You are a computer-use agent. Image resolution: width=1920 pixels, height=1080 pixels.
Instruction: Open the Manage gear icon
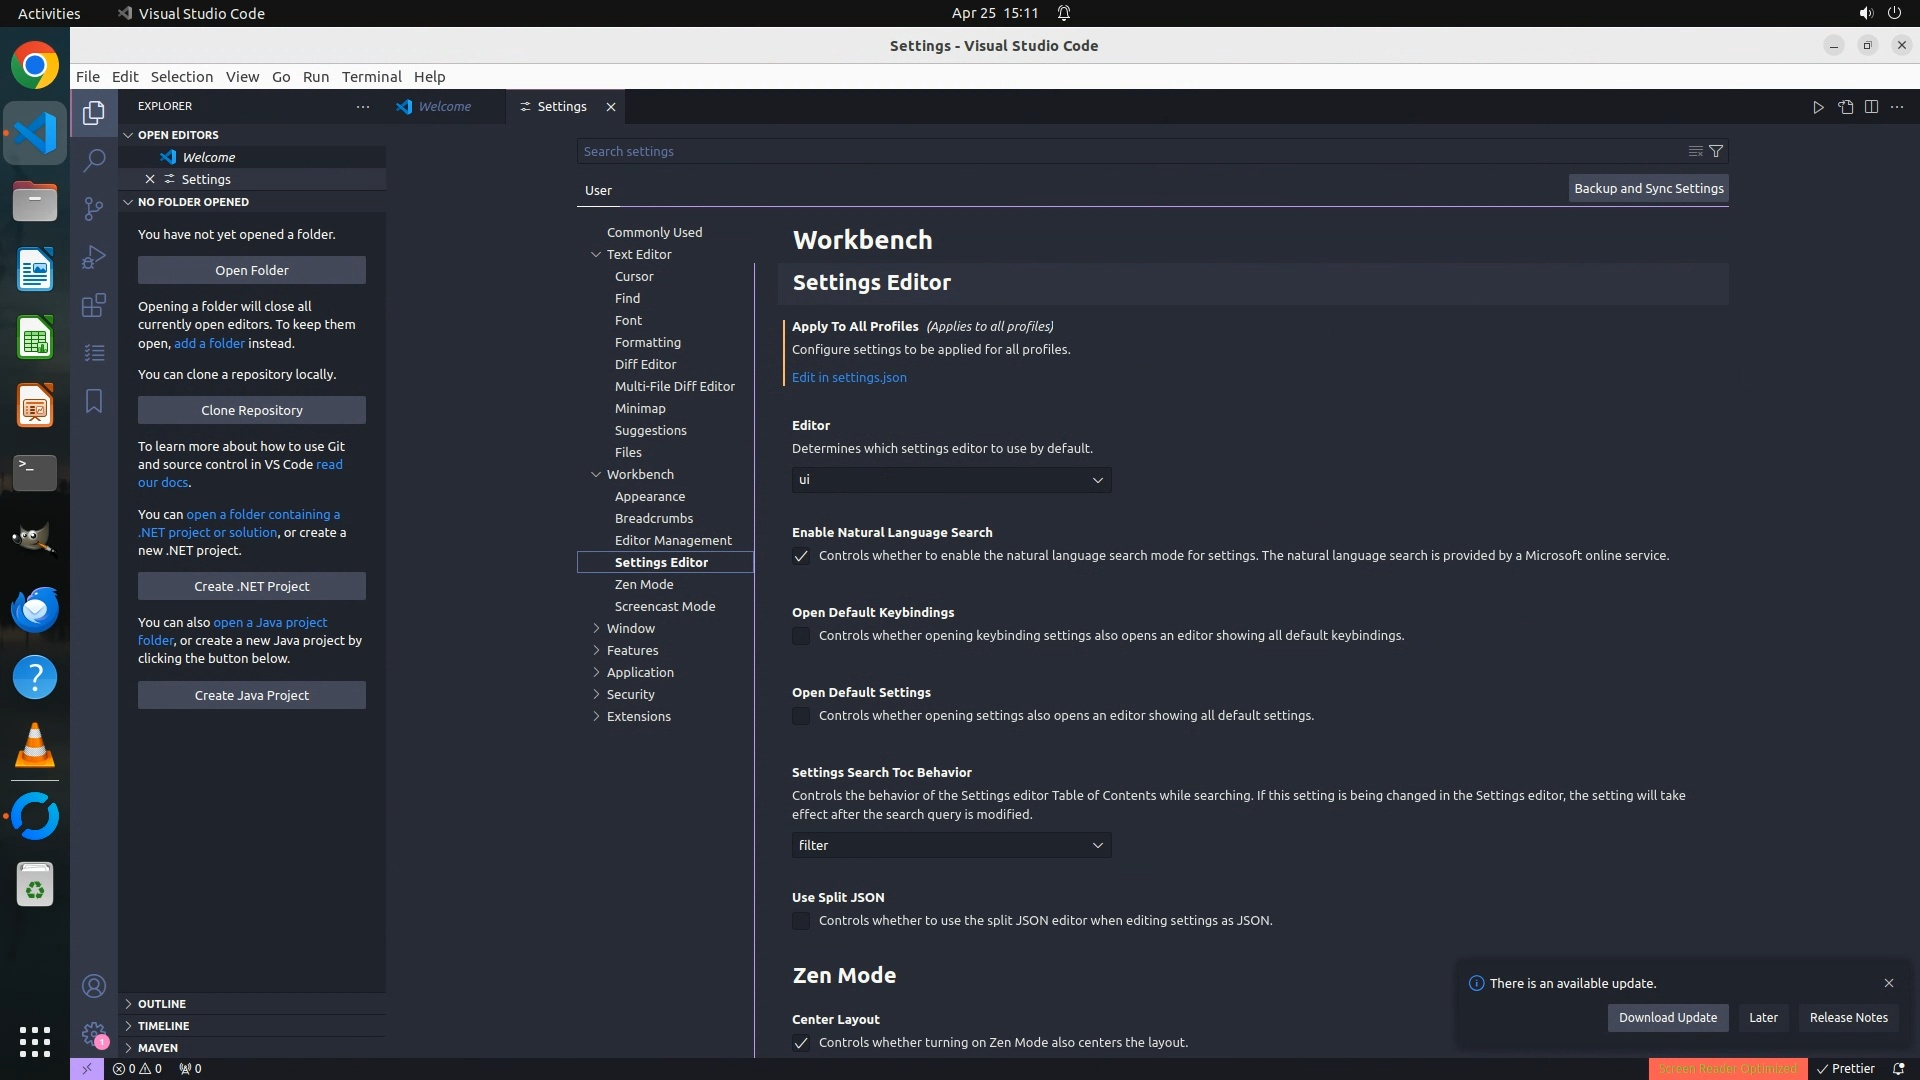click(94, 1034)
